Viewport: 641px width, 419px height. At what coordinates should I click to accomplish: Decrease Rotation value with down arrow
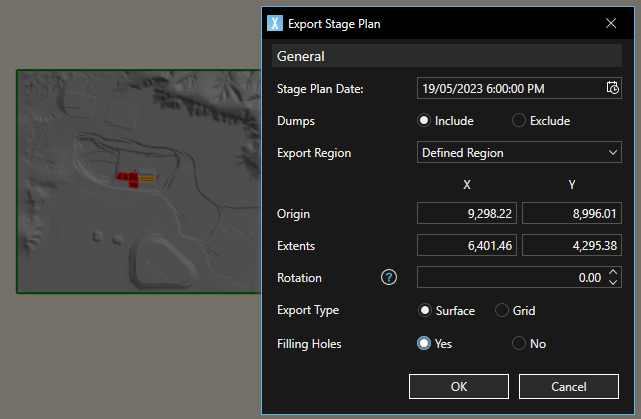click(x=613, y=283)
